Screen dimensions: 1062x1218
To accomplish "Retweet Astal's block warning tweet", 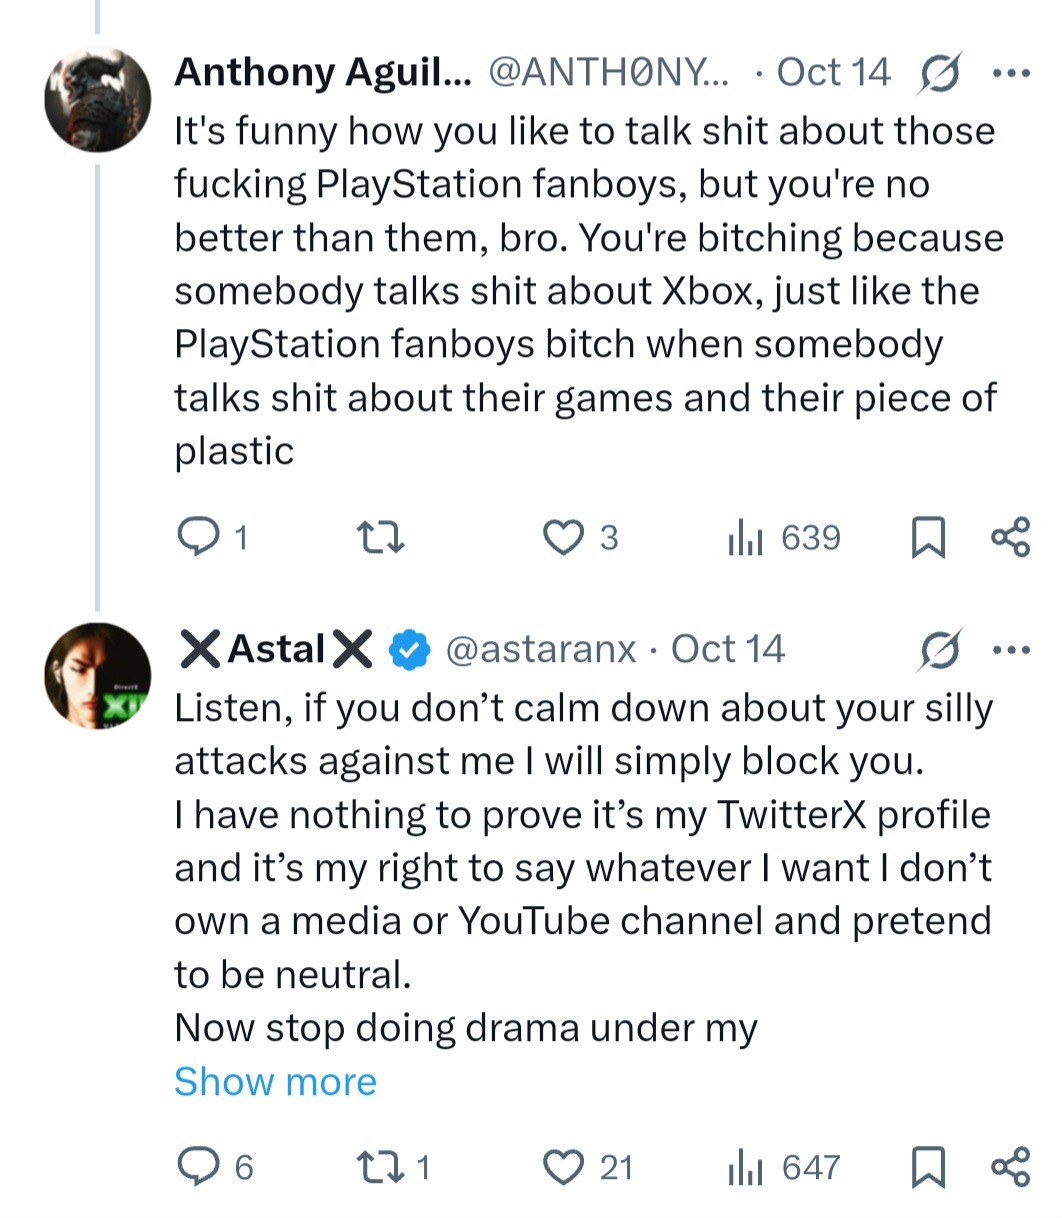I will point(381,1167).
